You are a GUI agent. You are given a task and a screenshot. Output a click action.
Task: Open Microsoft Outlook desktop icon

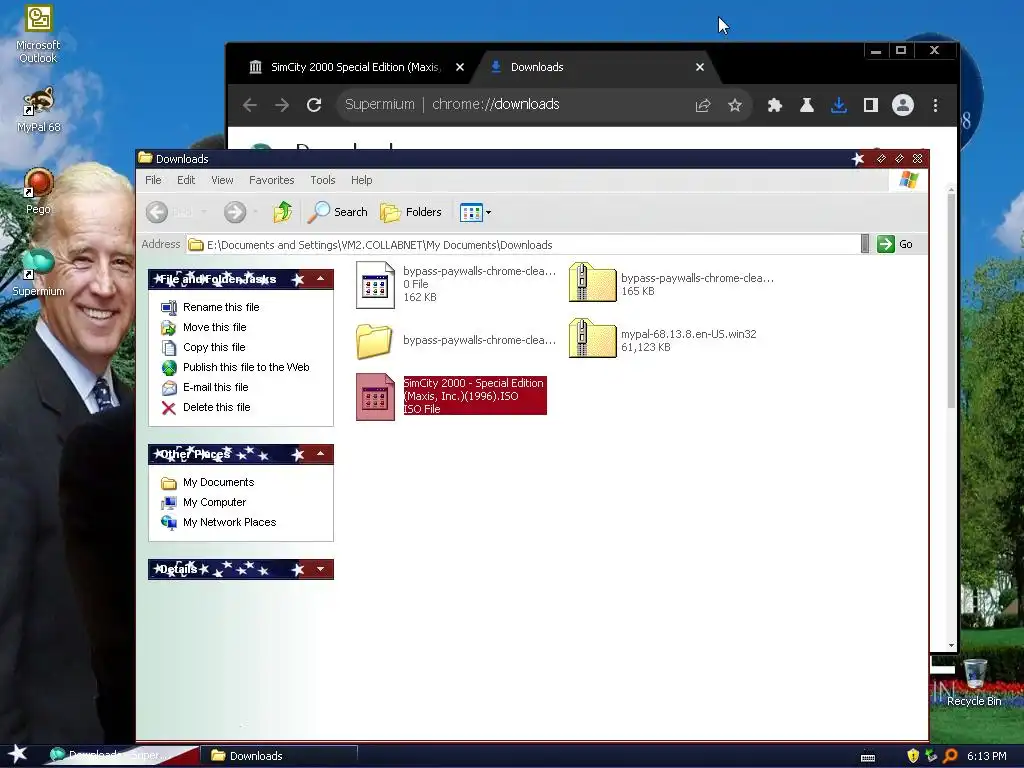pyautogui.click(x=39, y=34)
